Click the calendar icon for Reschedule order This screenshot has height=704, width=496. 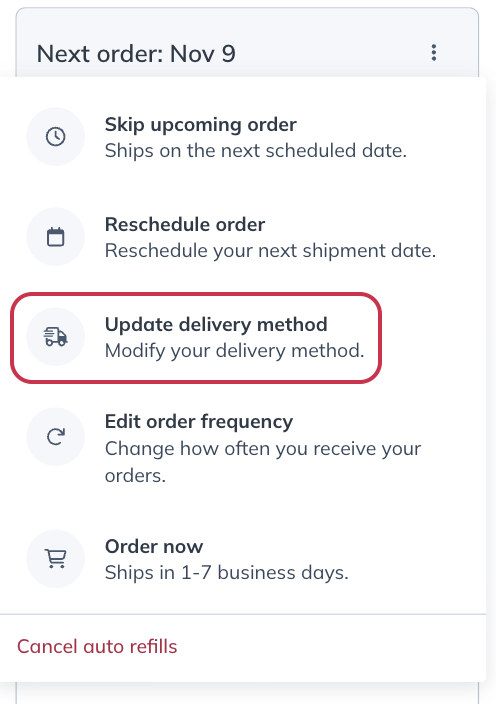pyautogui.click(x=56, y=237)
